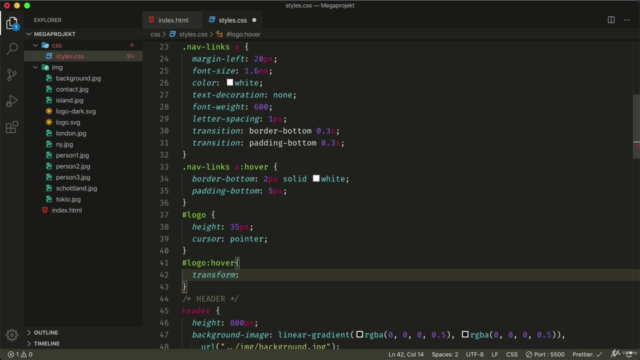This screenshot has height=360, width=640.
Task: Click the CSS language mode status
Action: pos(511,354)
